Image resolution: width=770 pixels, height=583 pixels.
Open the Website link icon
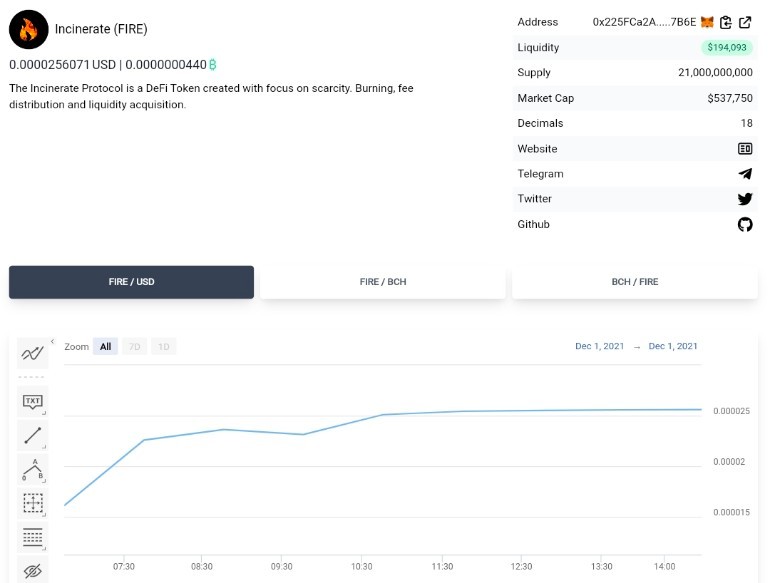coord(745,148)
